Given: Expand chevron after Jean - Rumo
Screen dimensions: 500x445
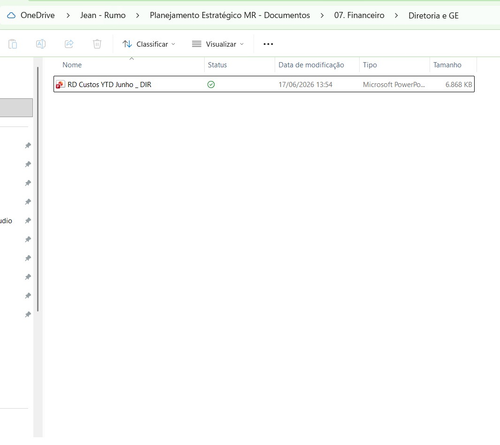Looking at the screenshot, I should (x=137, y=15).
